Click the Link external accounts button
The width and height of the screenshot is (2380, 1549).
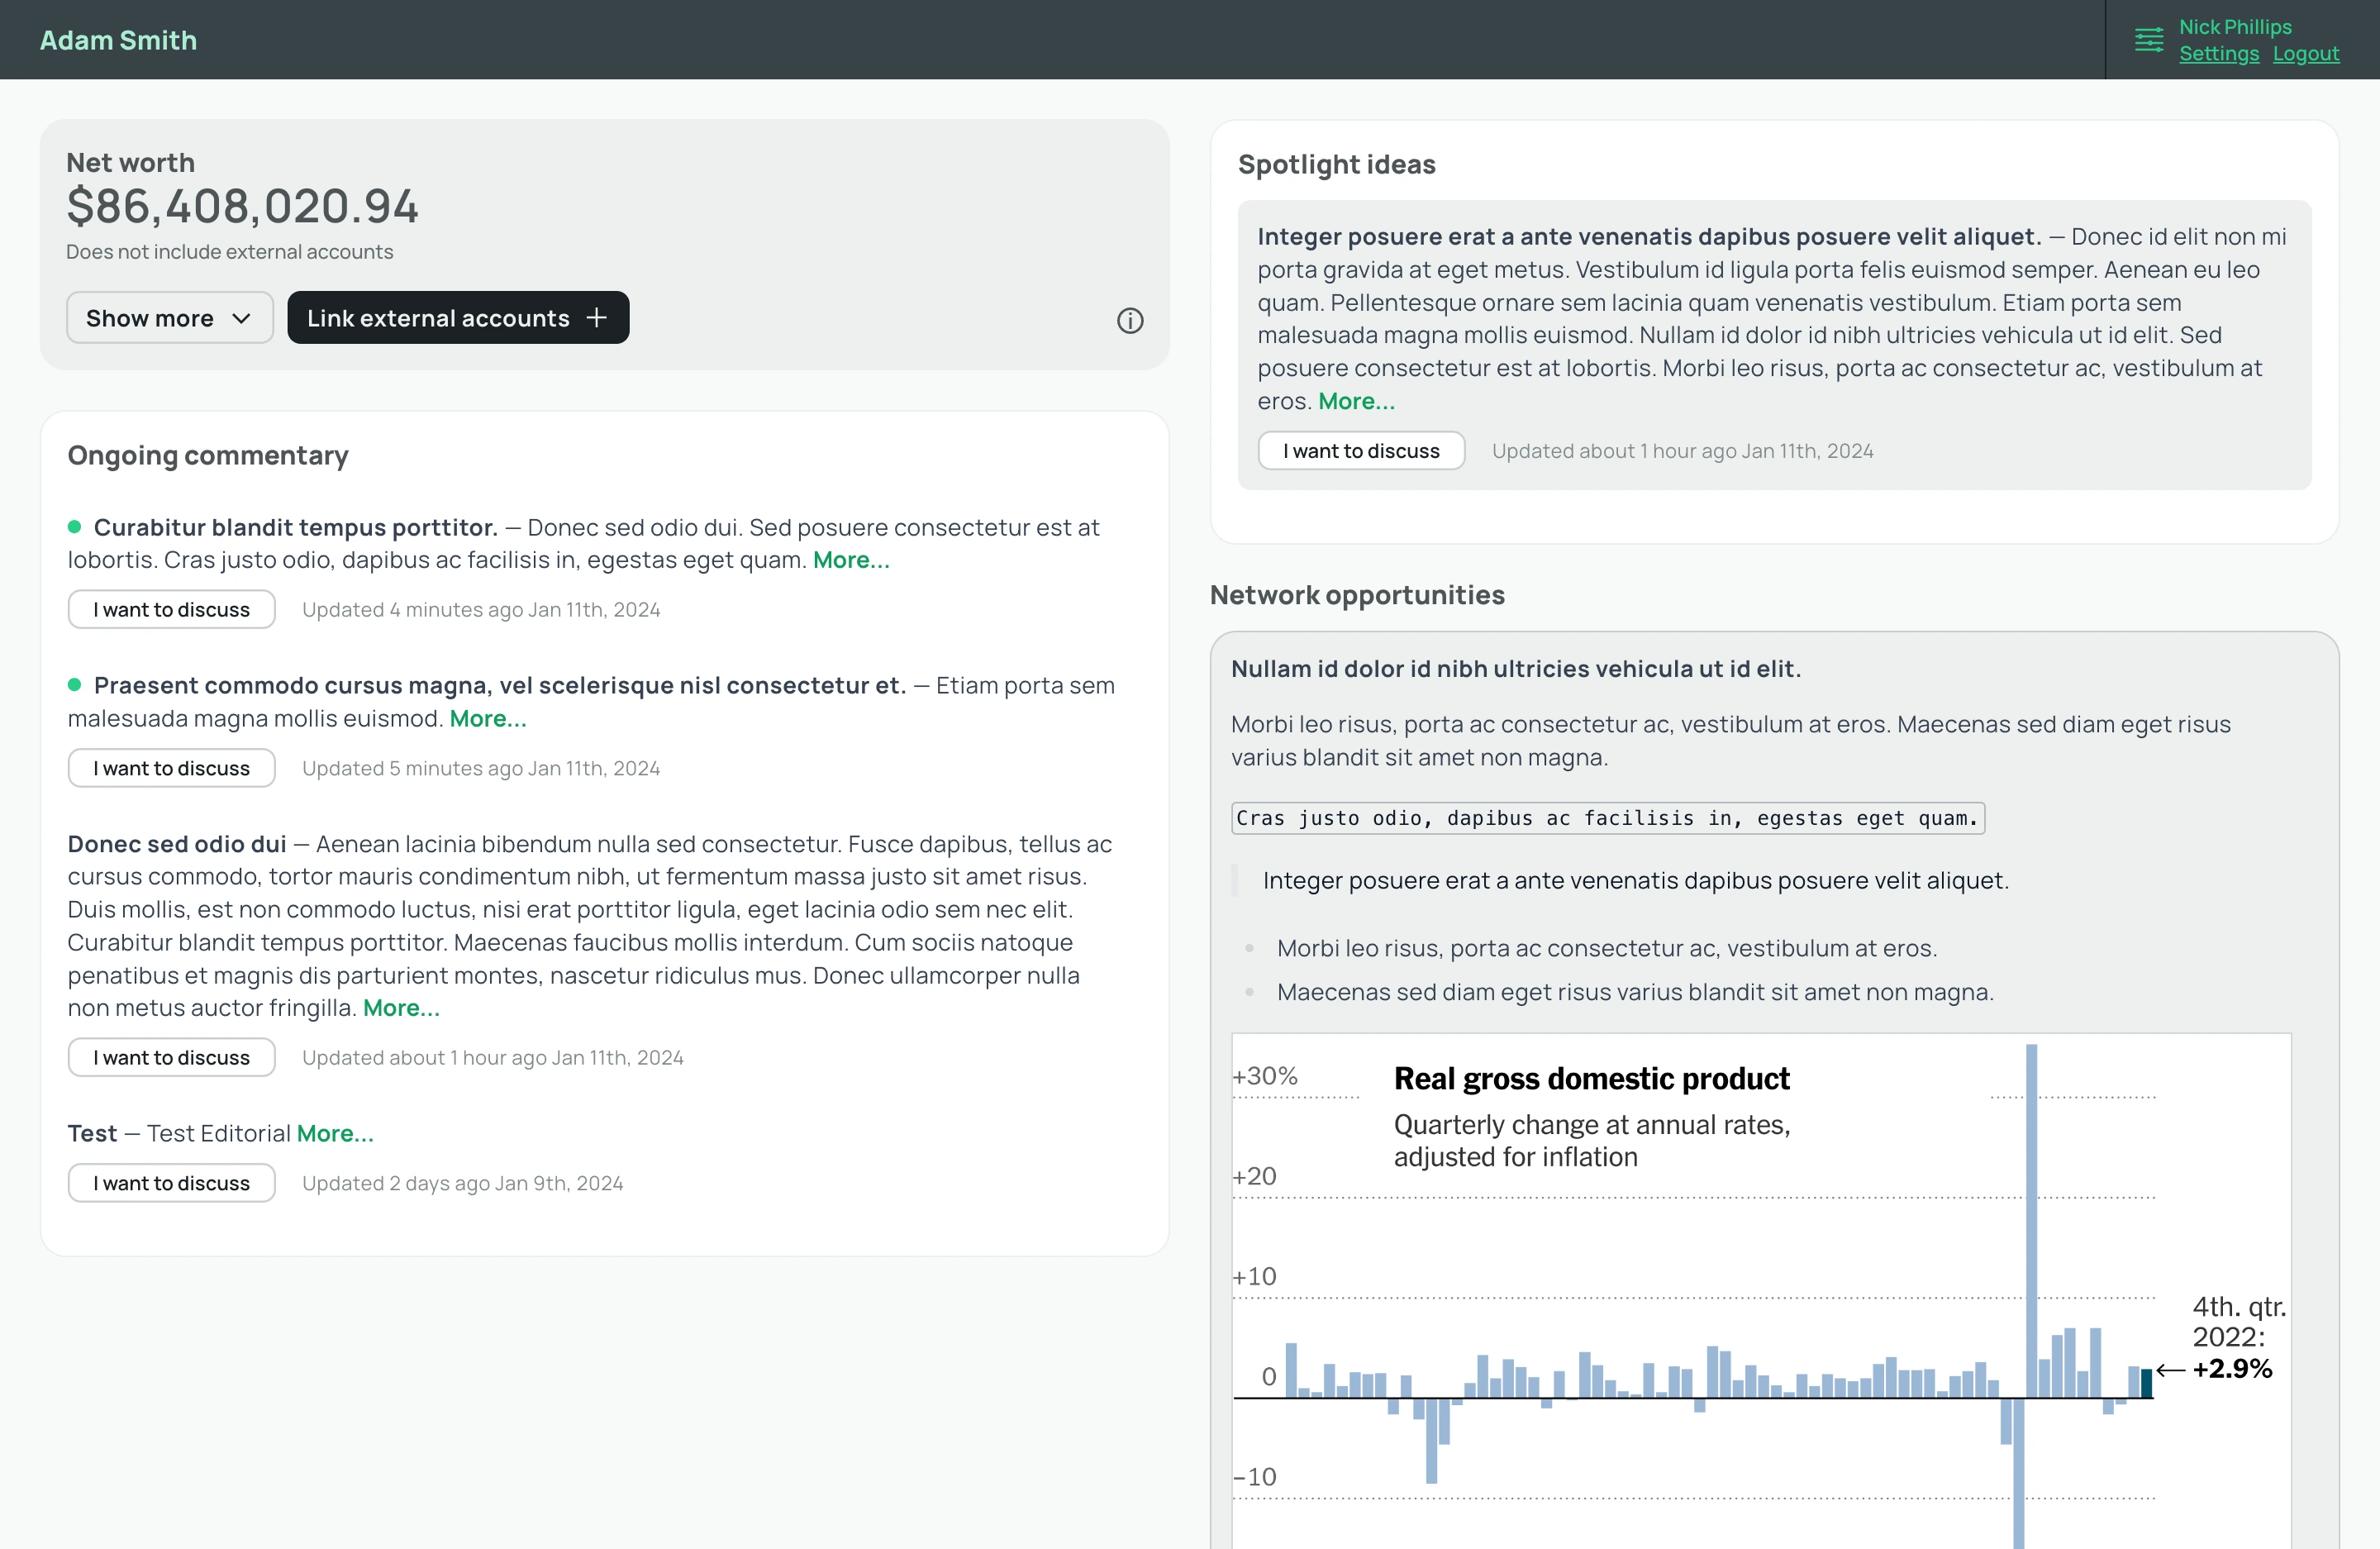pyautogui.click(x=458, y=318)
